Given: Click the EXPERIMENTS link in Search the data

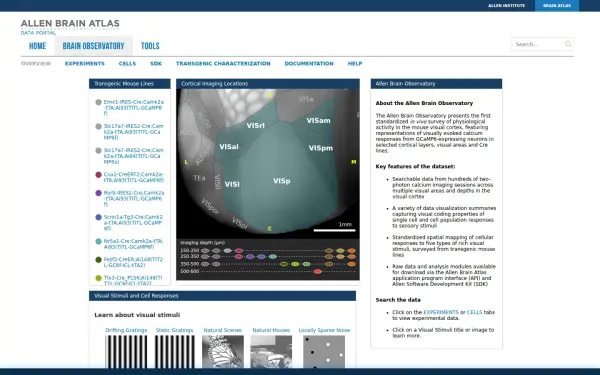Looking at the screenshot, I should point(441,312).
